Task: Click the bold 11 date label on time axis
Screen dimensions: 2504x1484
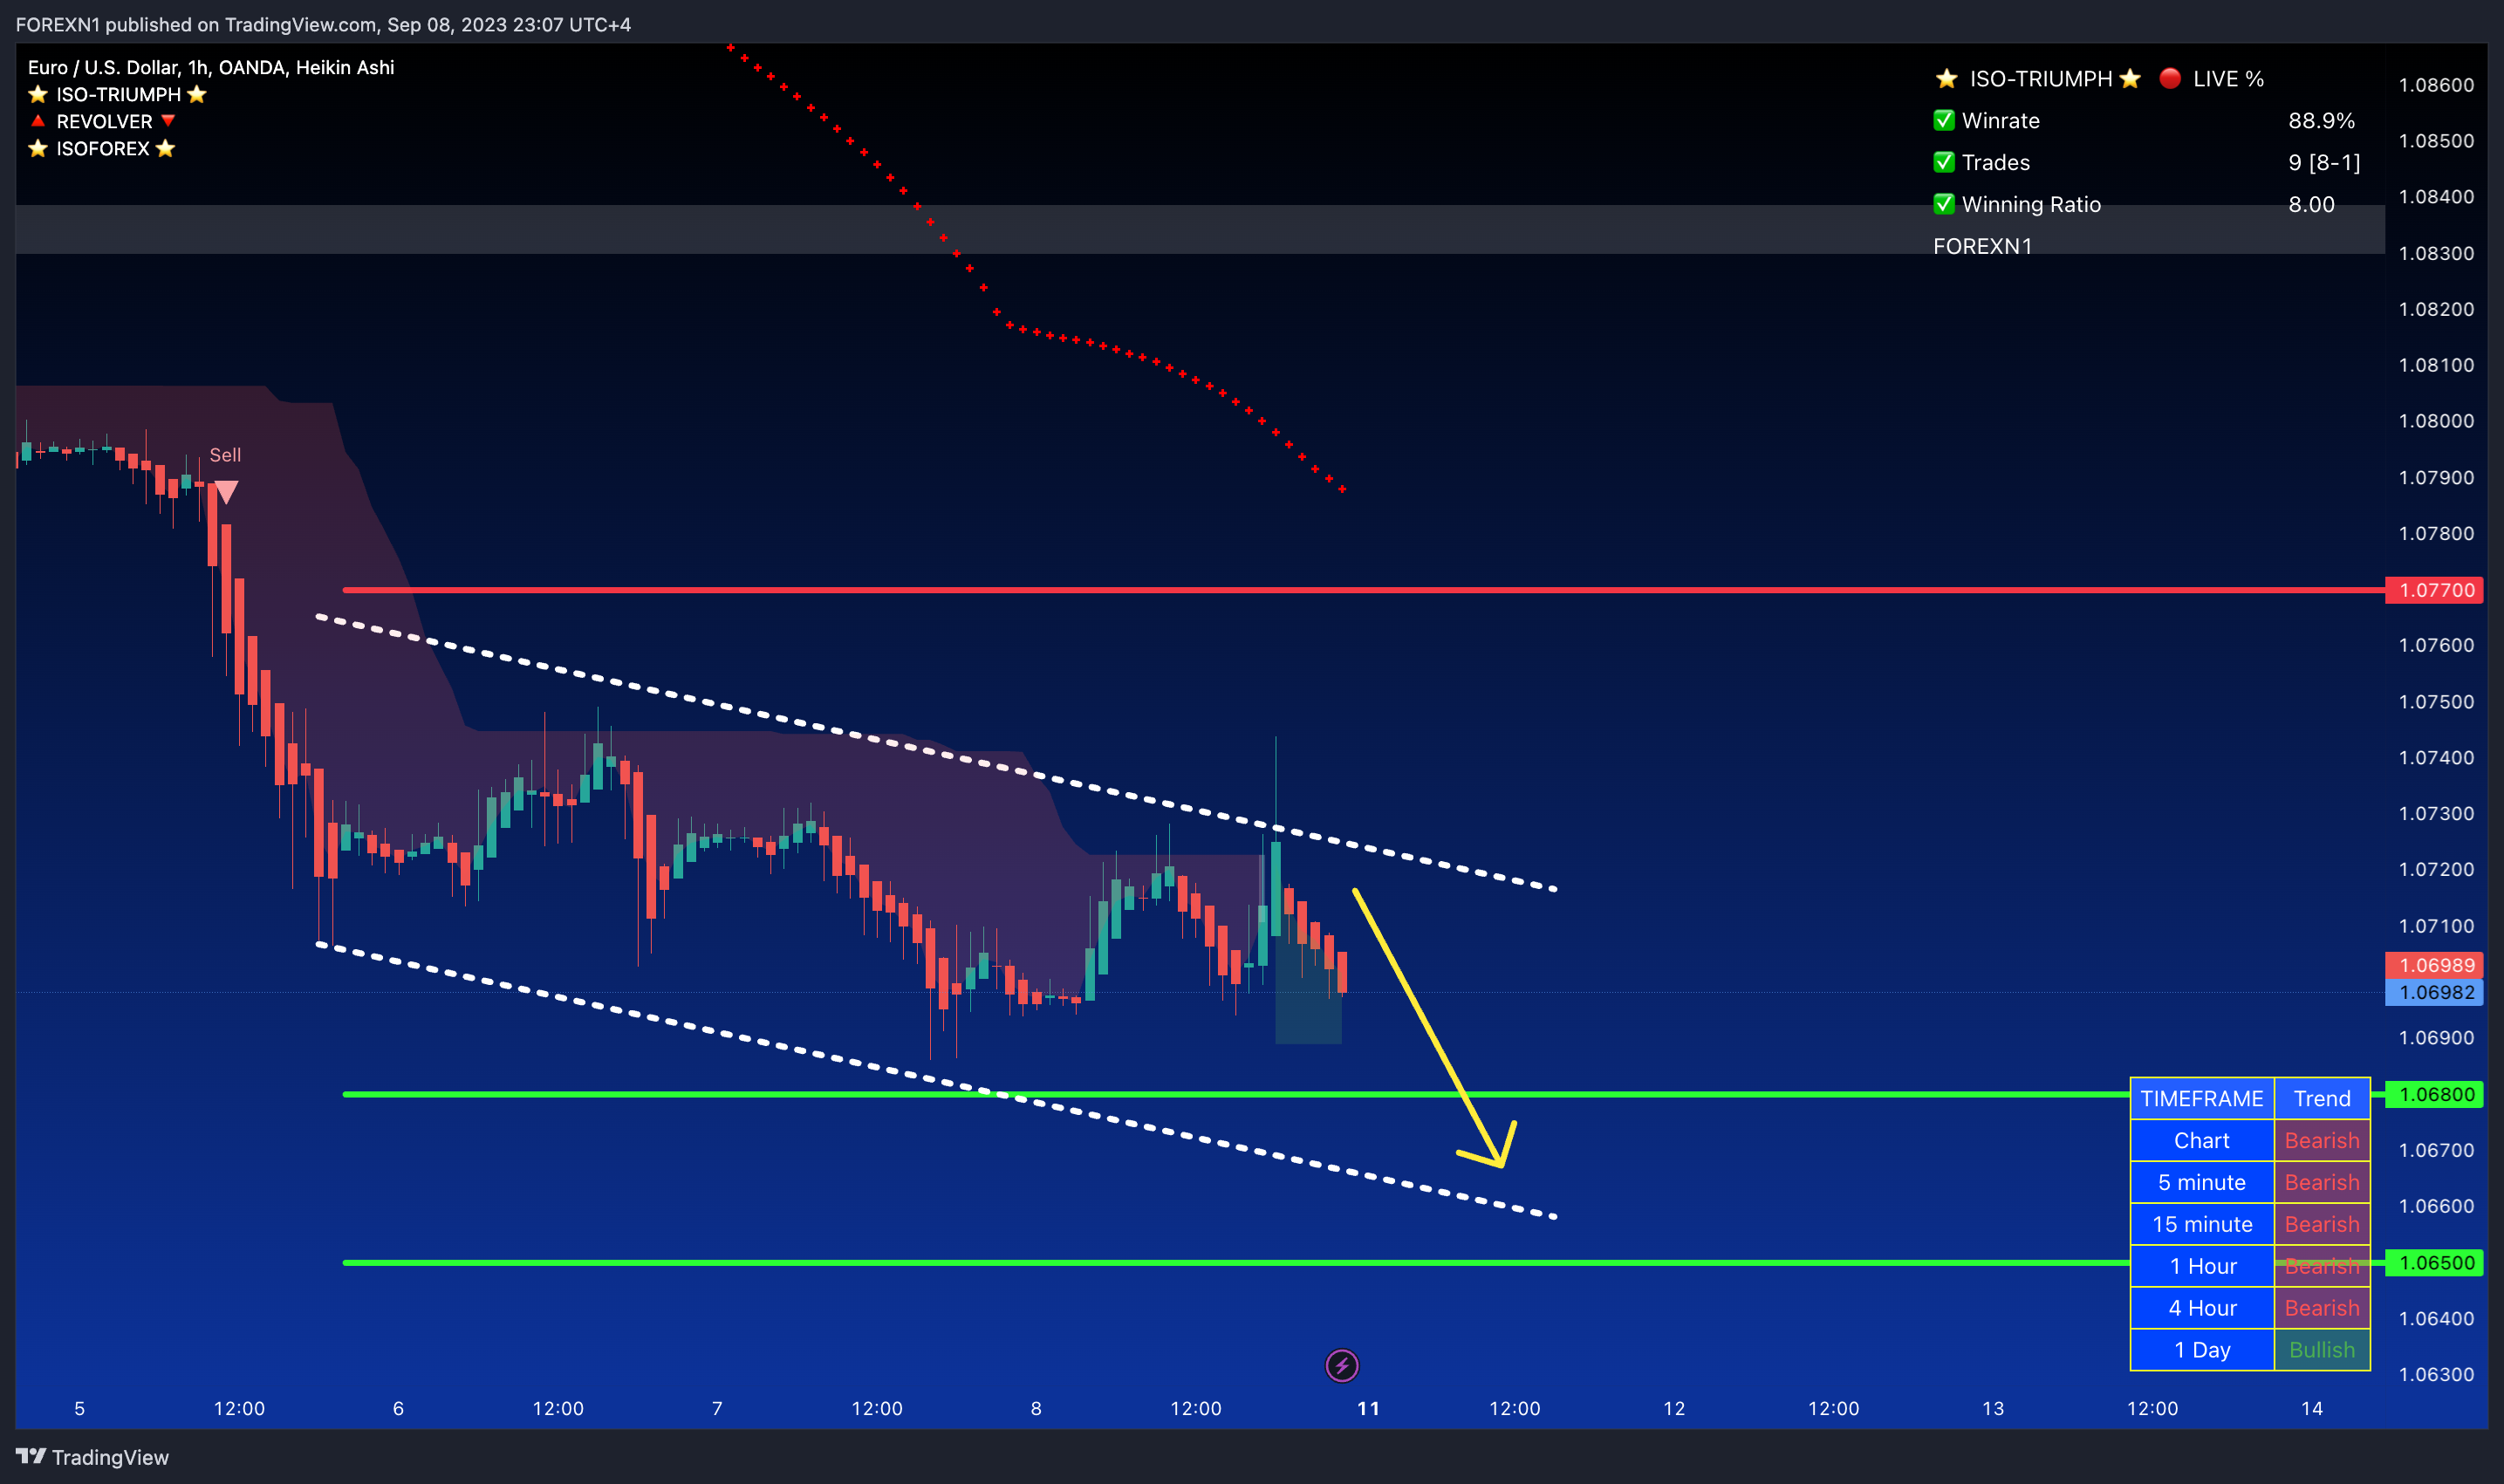Action: [1368, 1408]
